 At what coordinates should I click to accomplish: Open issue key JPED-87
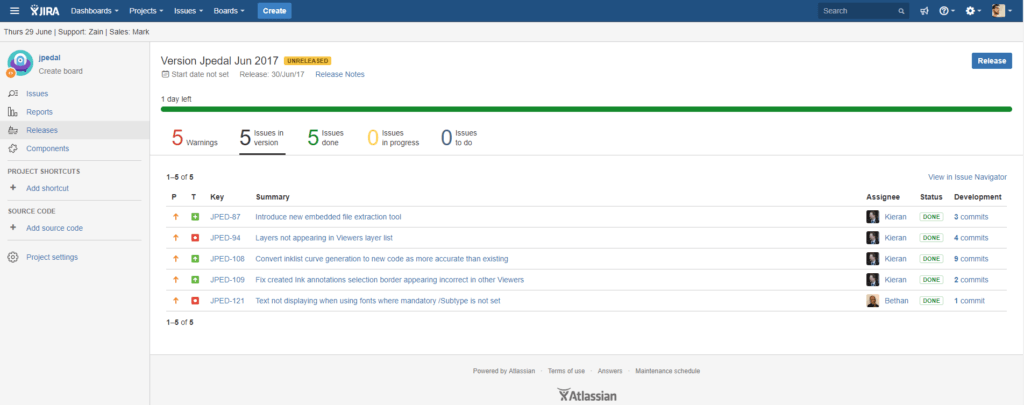point(225,217)
